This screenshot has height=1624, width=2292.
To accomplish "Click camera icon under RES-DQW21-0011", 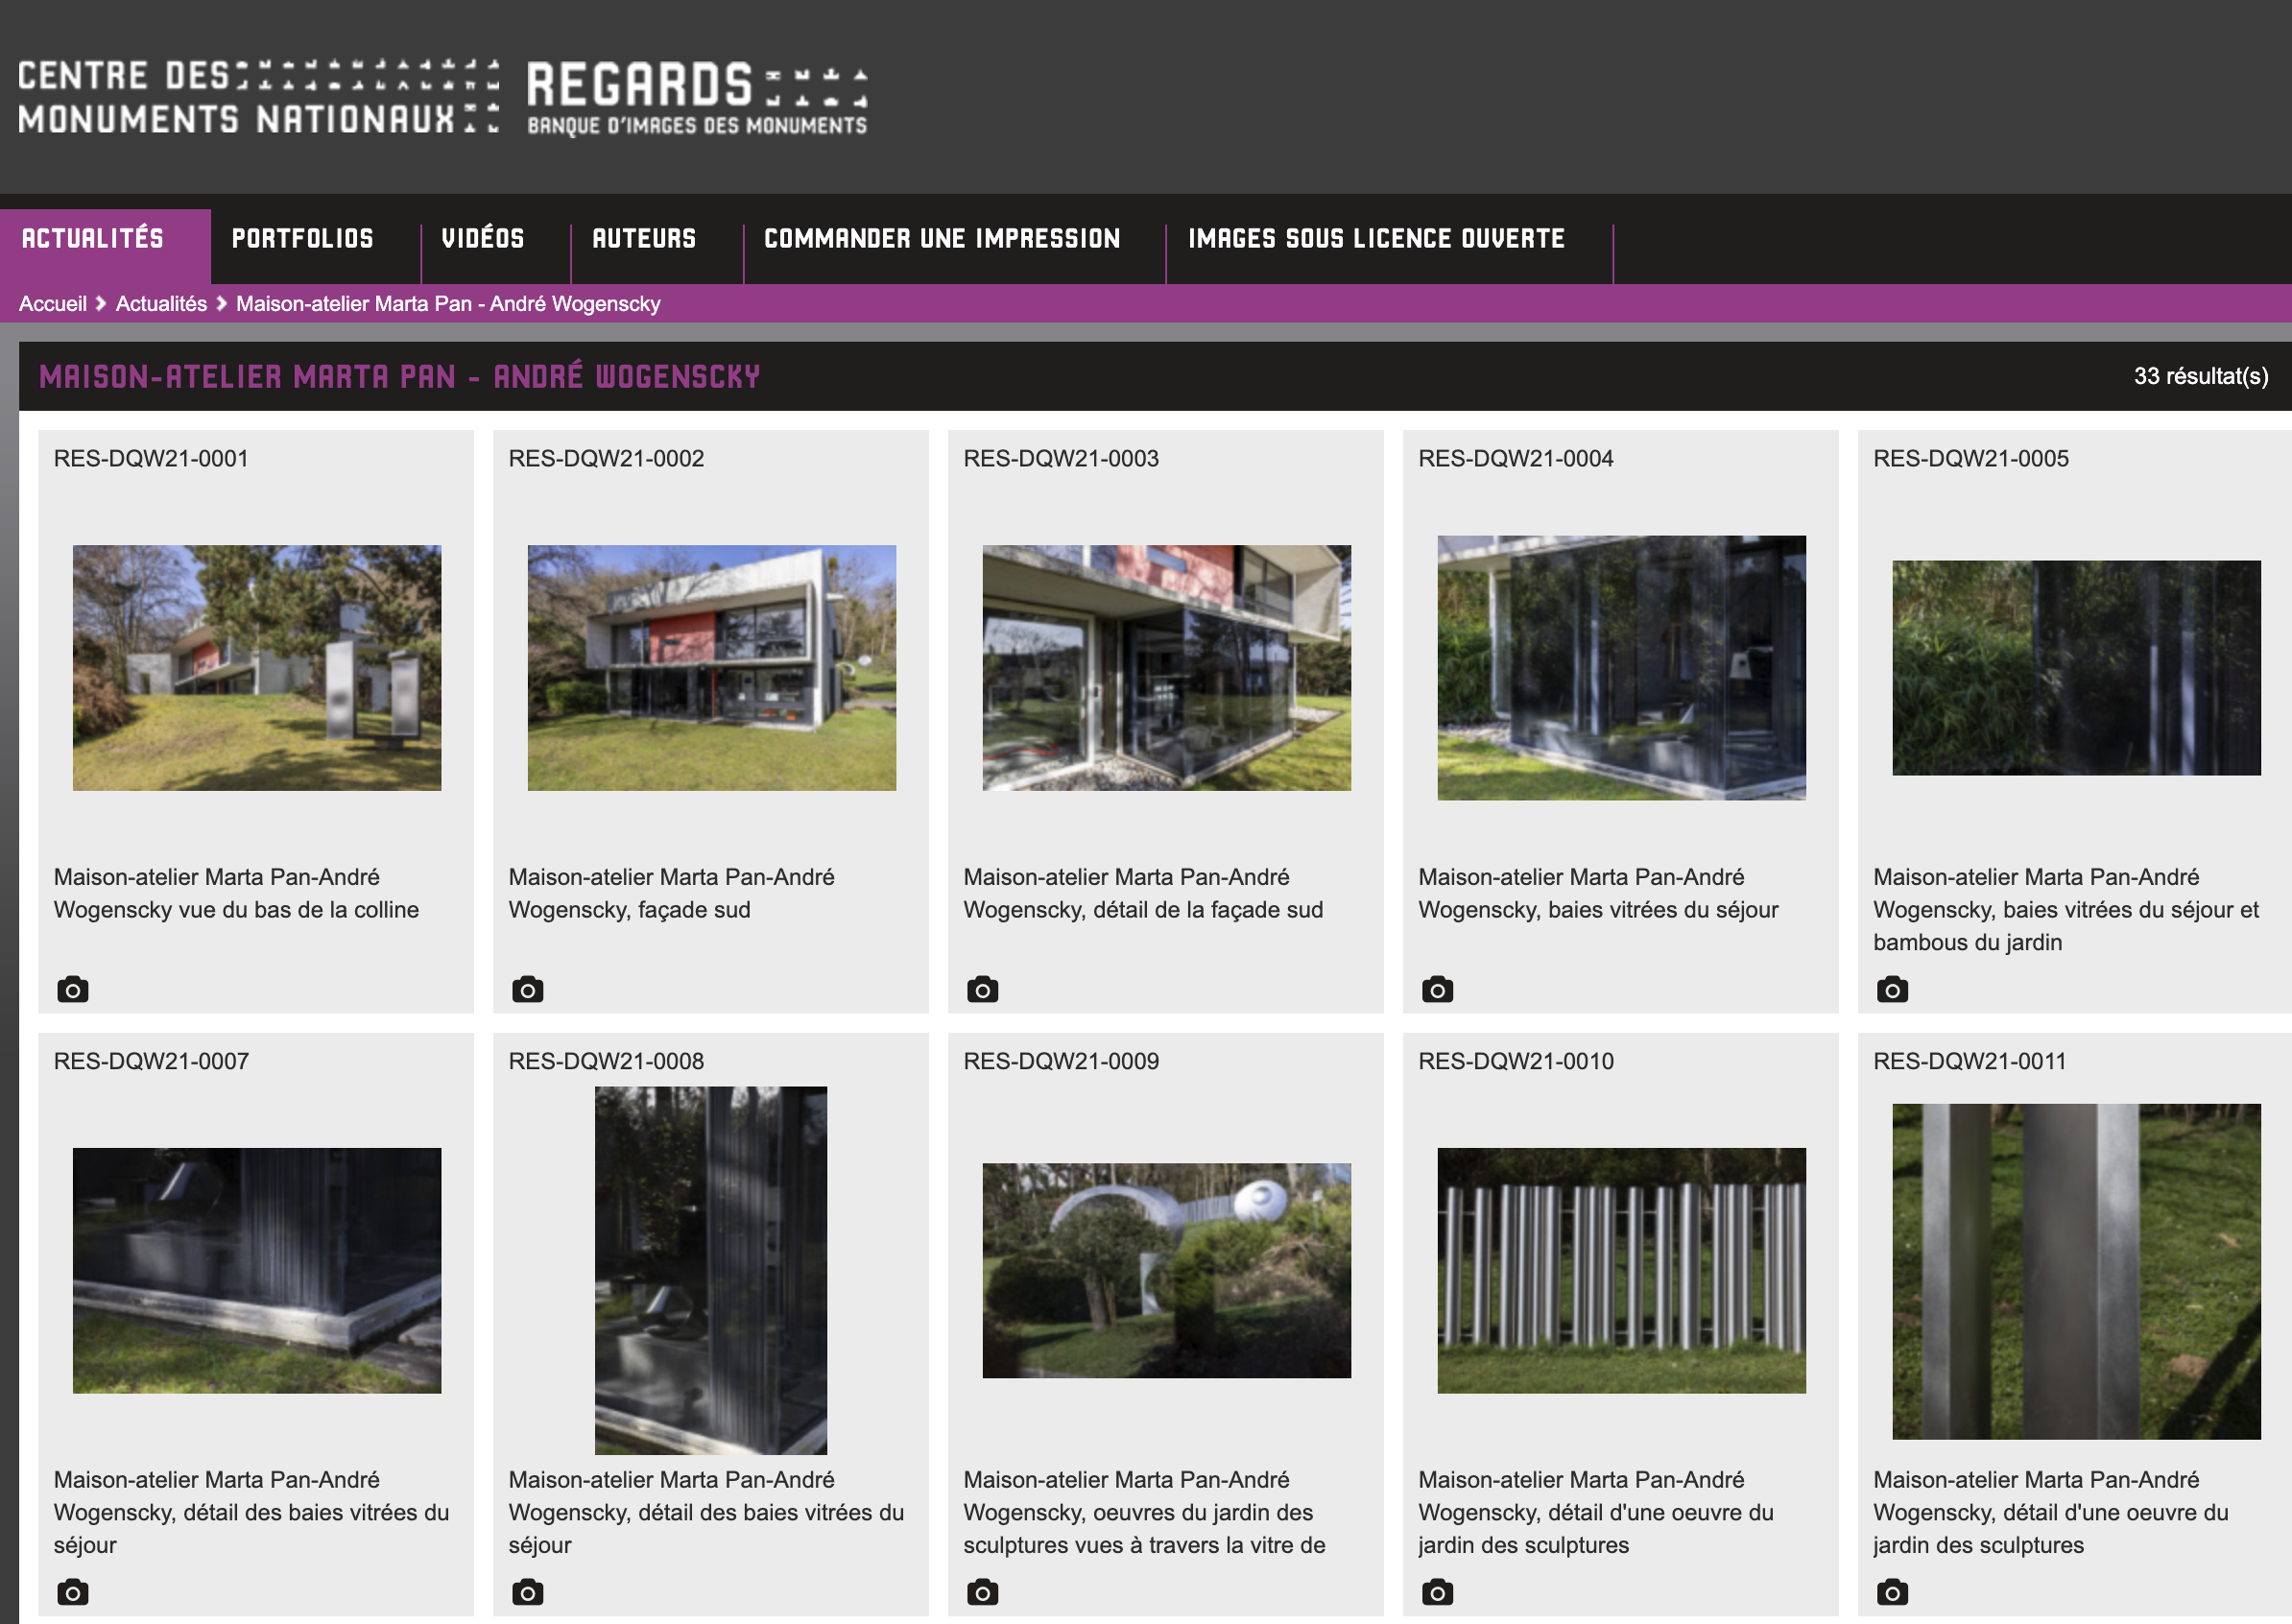I will (x=1892, y=1592).
